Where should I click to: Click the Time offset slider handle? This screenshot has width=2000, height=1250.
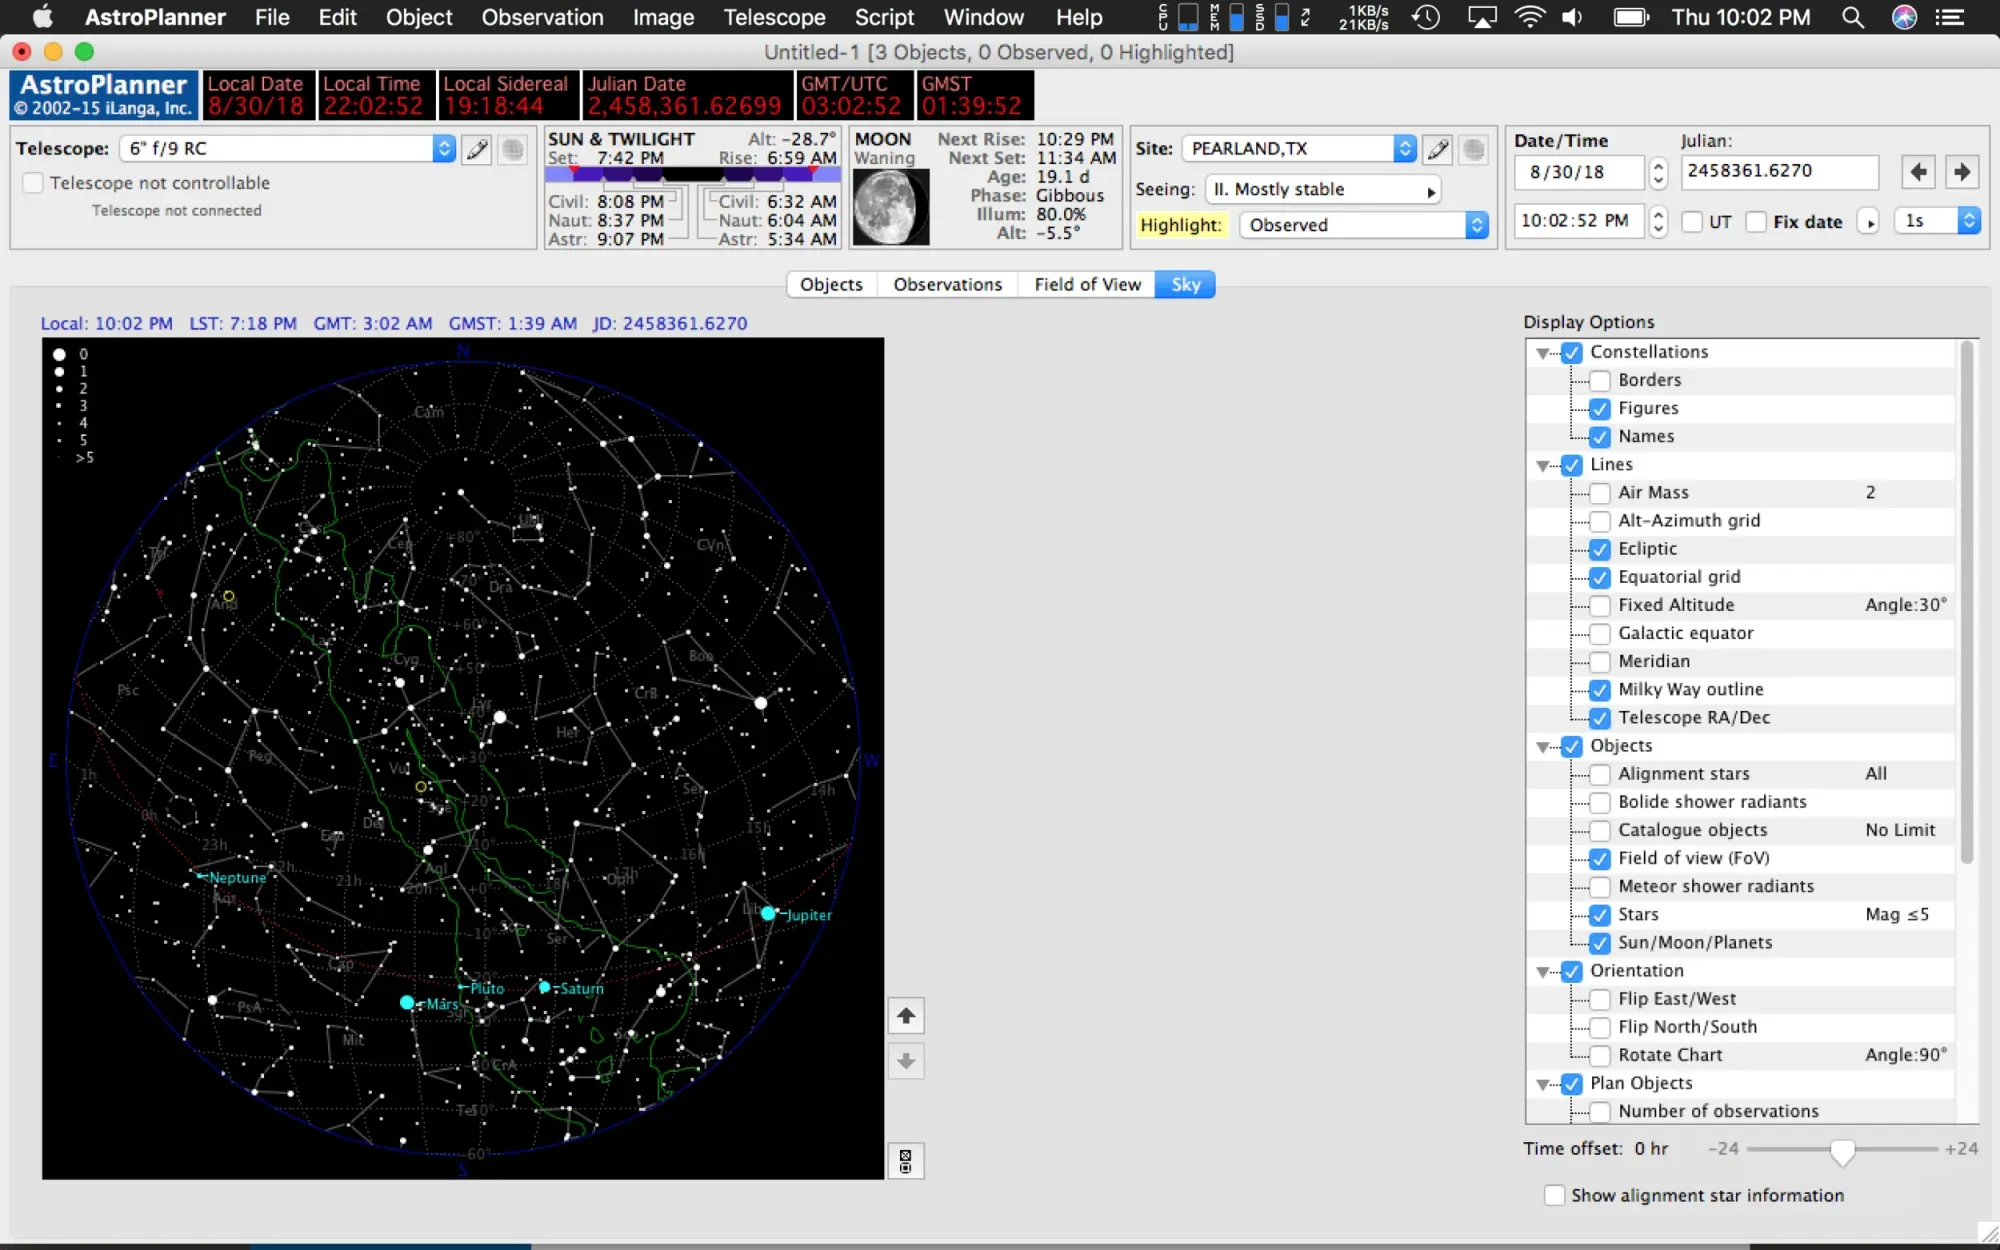click(x=1842, y=1151)
